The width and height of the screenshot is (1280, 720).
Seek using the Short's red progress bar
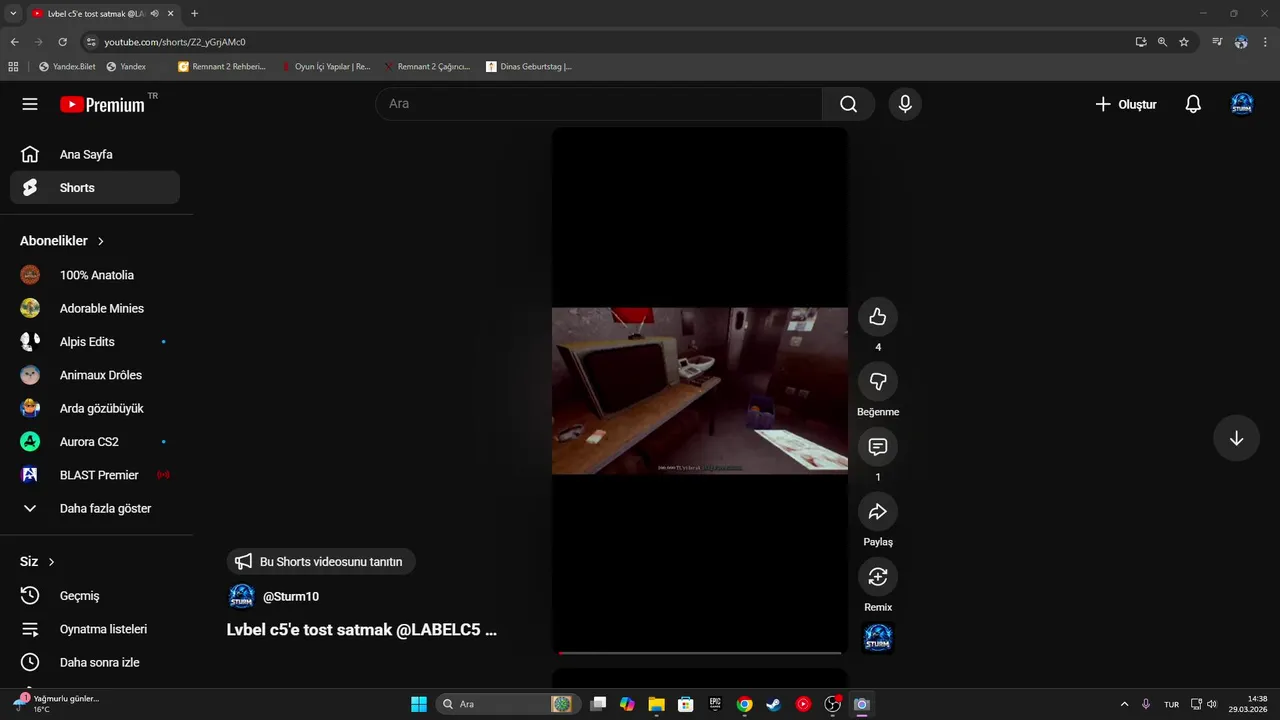click(x=700, y=652)
